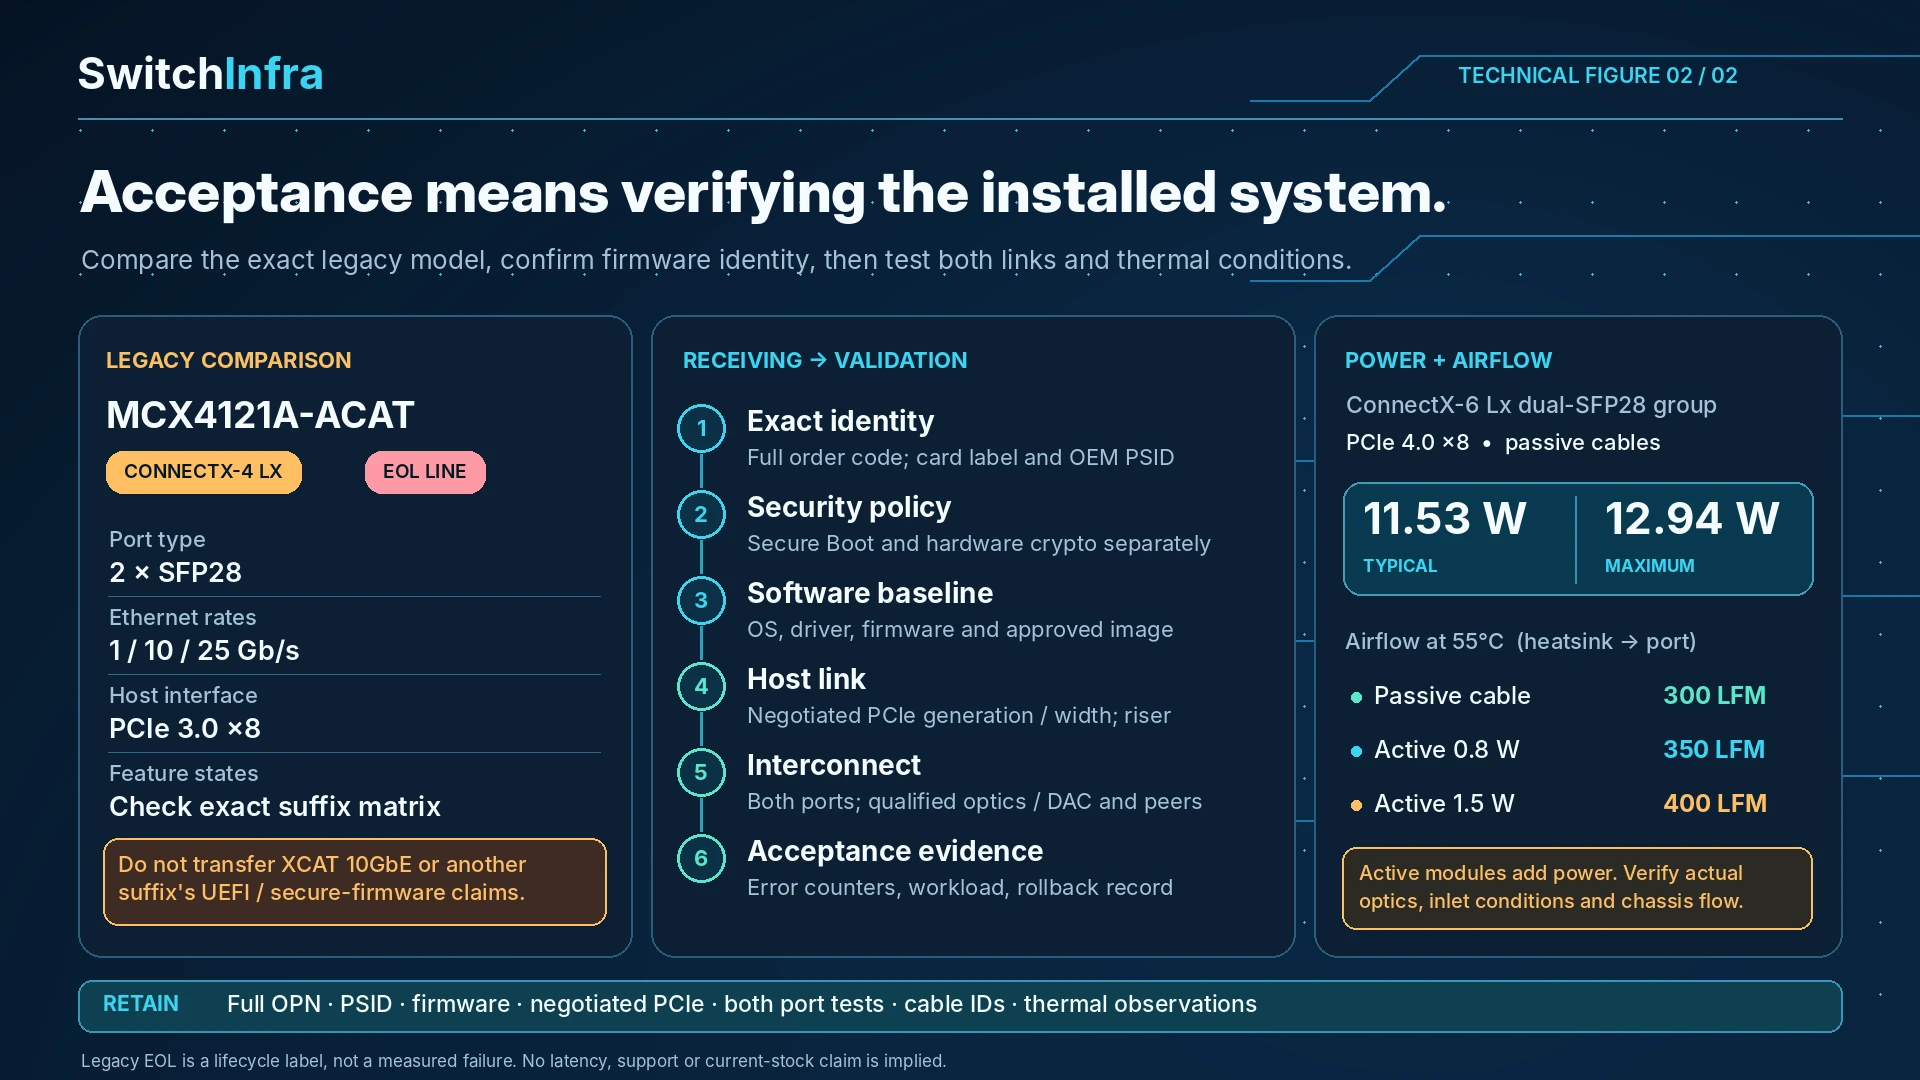Click the subtitle about comparing legacy model
This screenshot has width=1920, height=1080.
pos(716,260)
